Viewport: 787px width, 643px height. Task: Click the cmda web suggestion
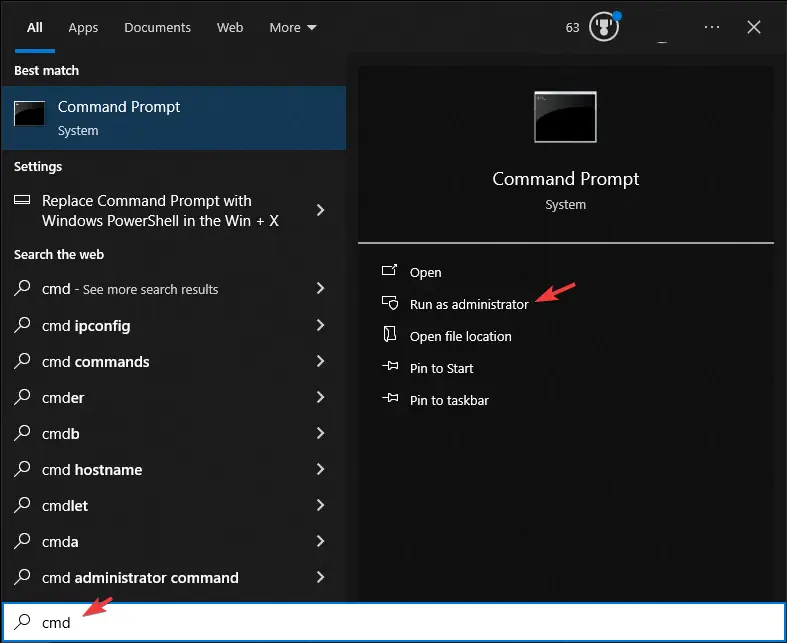click(x=174, y=542)
